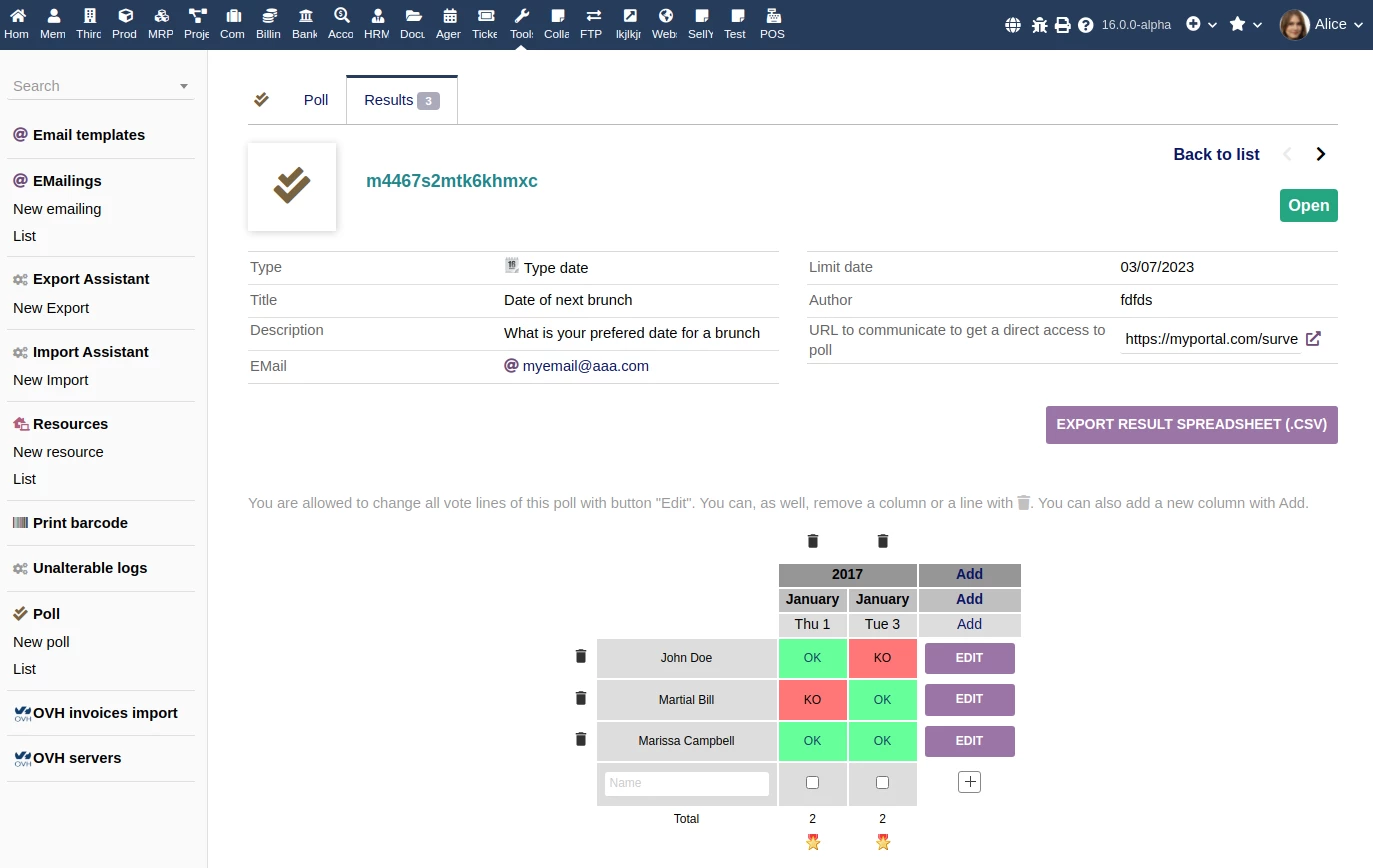Click the plus icon to add vote
The width and height of the screenshot is (1373, 868).
pyautogui.click(x=969, y=782)
